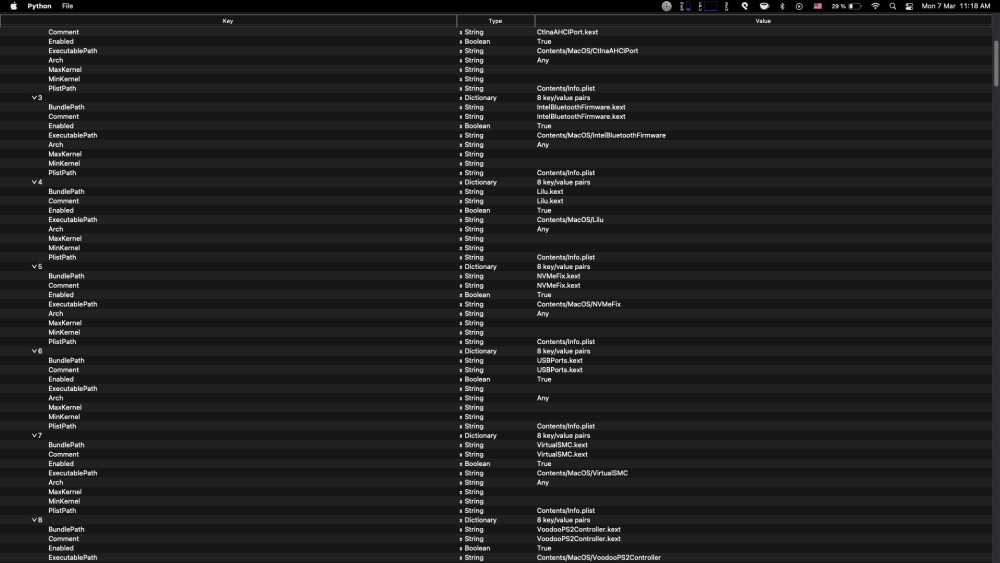This screenshot has height=563, width=1000.
Task: Select Contents/MacOS/VirtualSMC value
Action: point(582,473)
